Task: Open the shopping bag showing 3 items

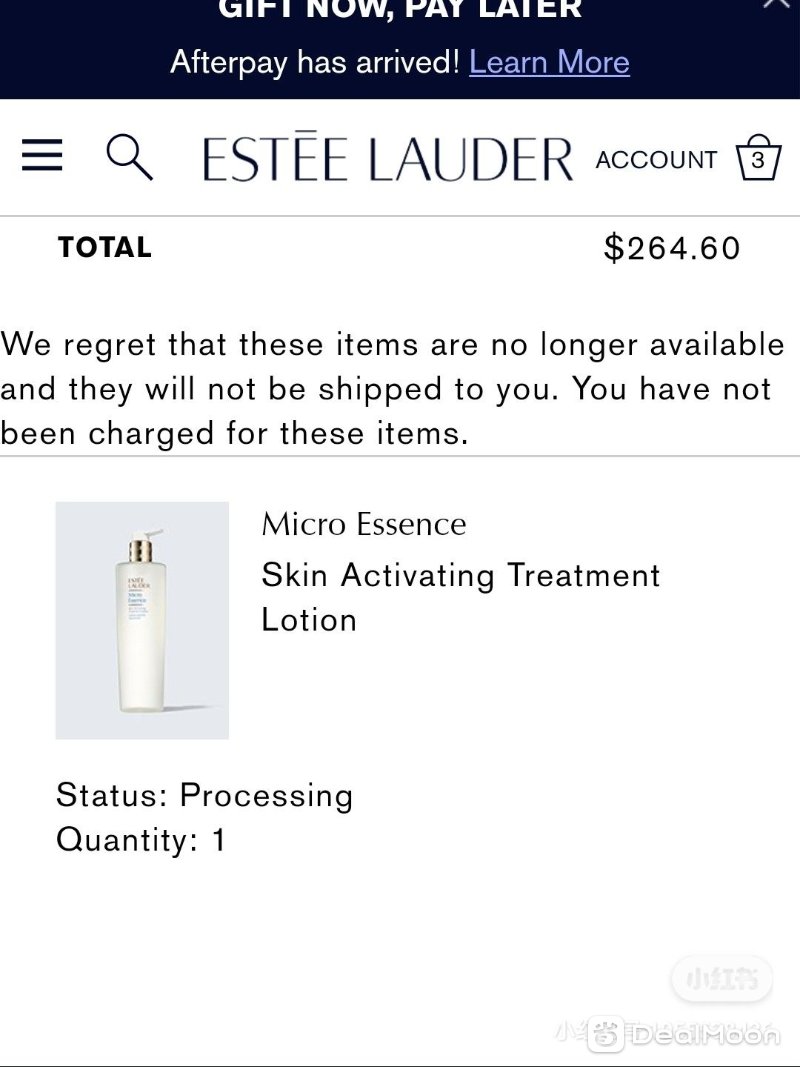Action: pyautogui.click(x=758, y=158)
